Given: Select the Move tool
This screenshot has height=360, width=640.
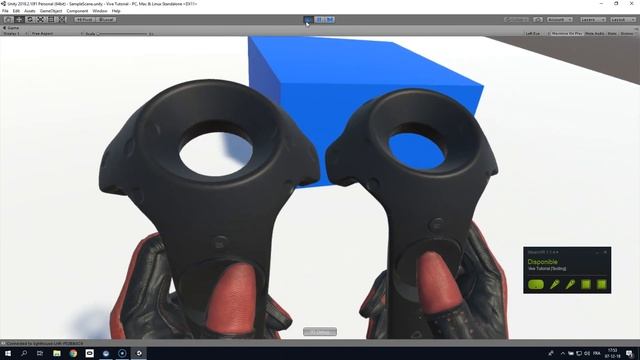Looking at the screenshot, I should 19,20.
